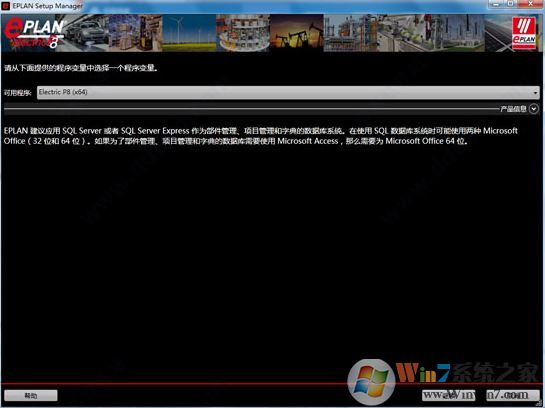Click the paragraph recommending SQL Server Express
The image size is (545, 408).
pyautogui.click(x=261, y=136)
